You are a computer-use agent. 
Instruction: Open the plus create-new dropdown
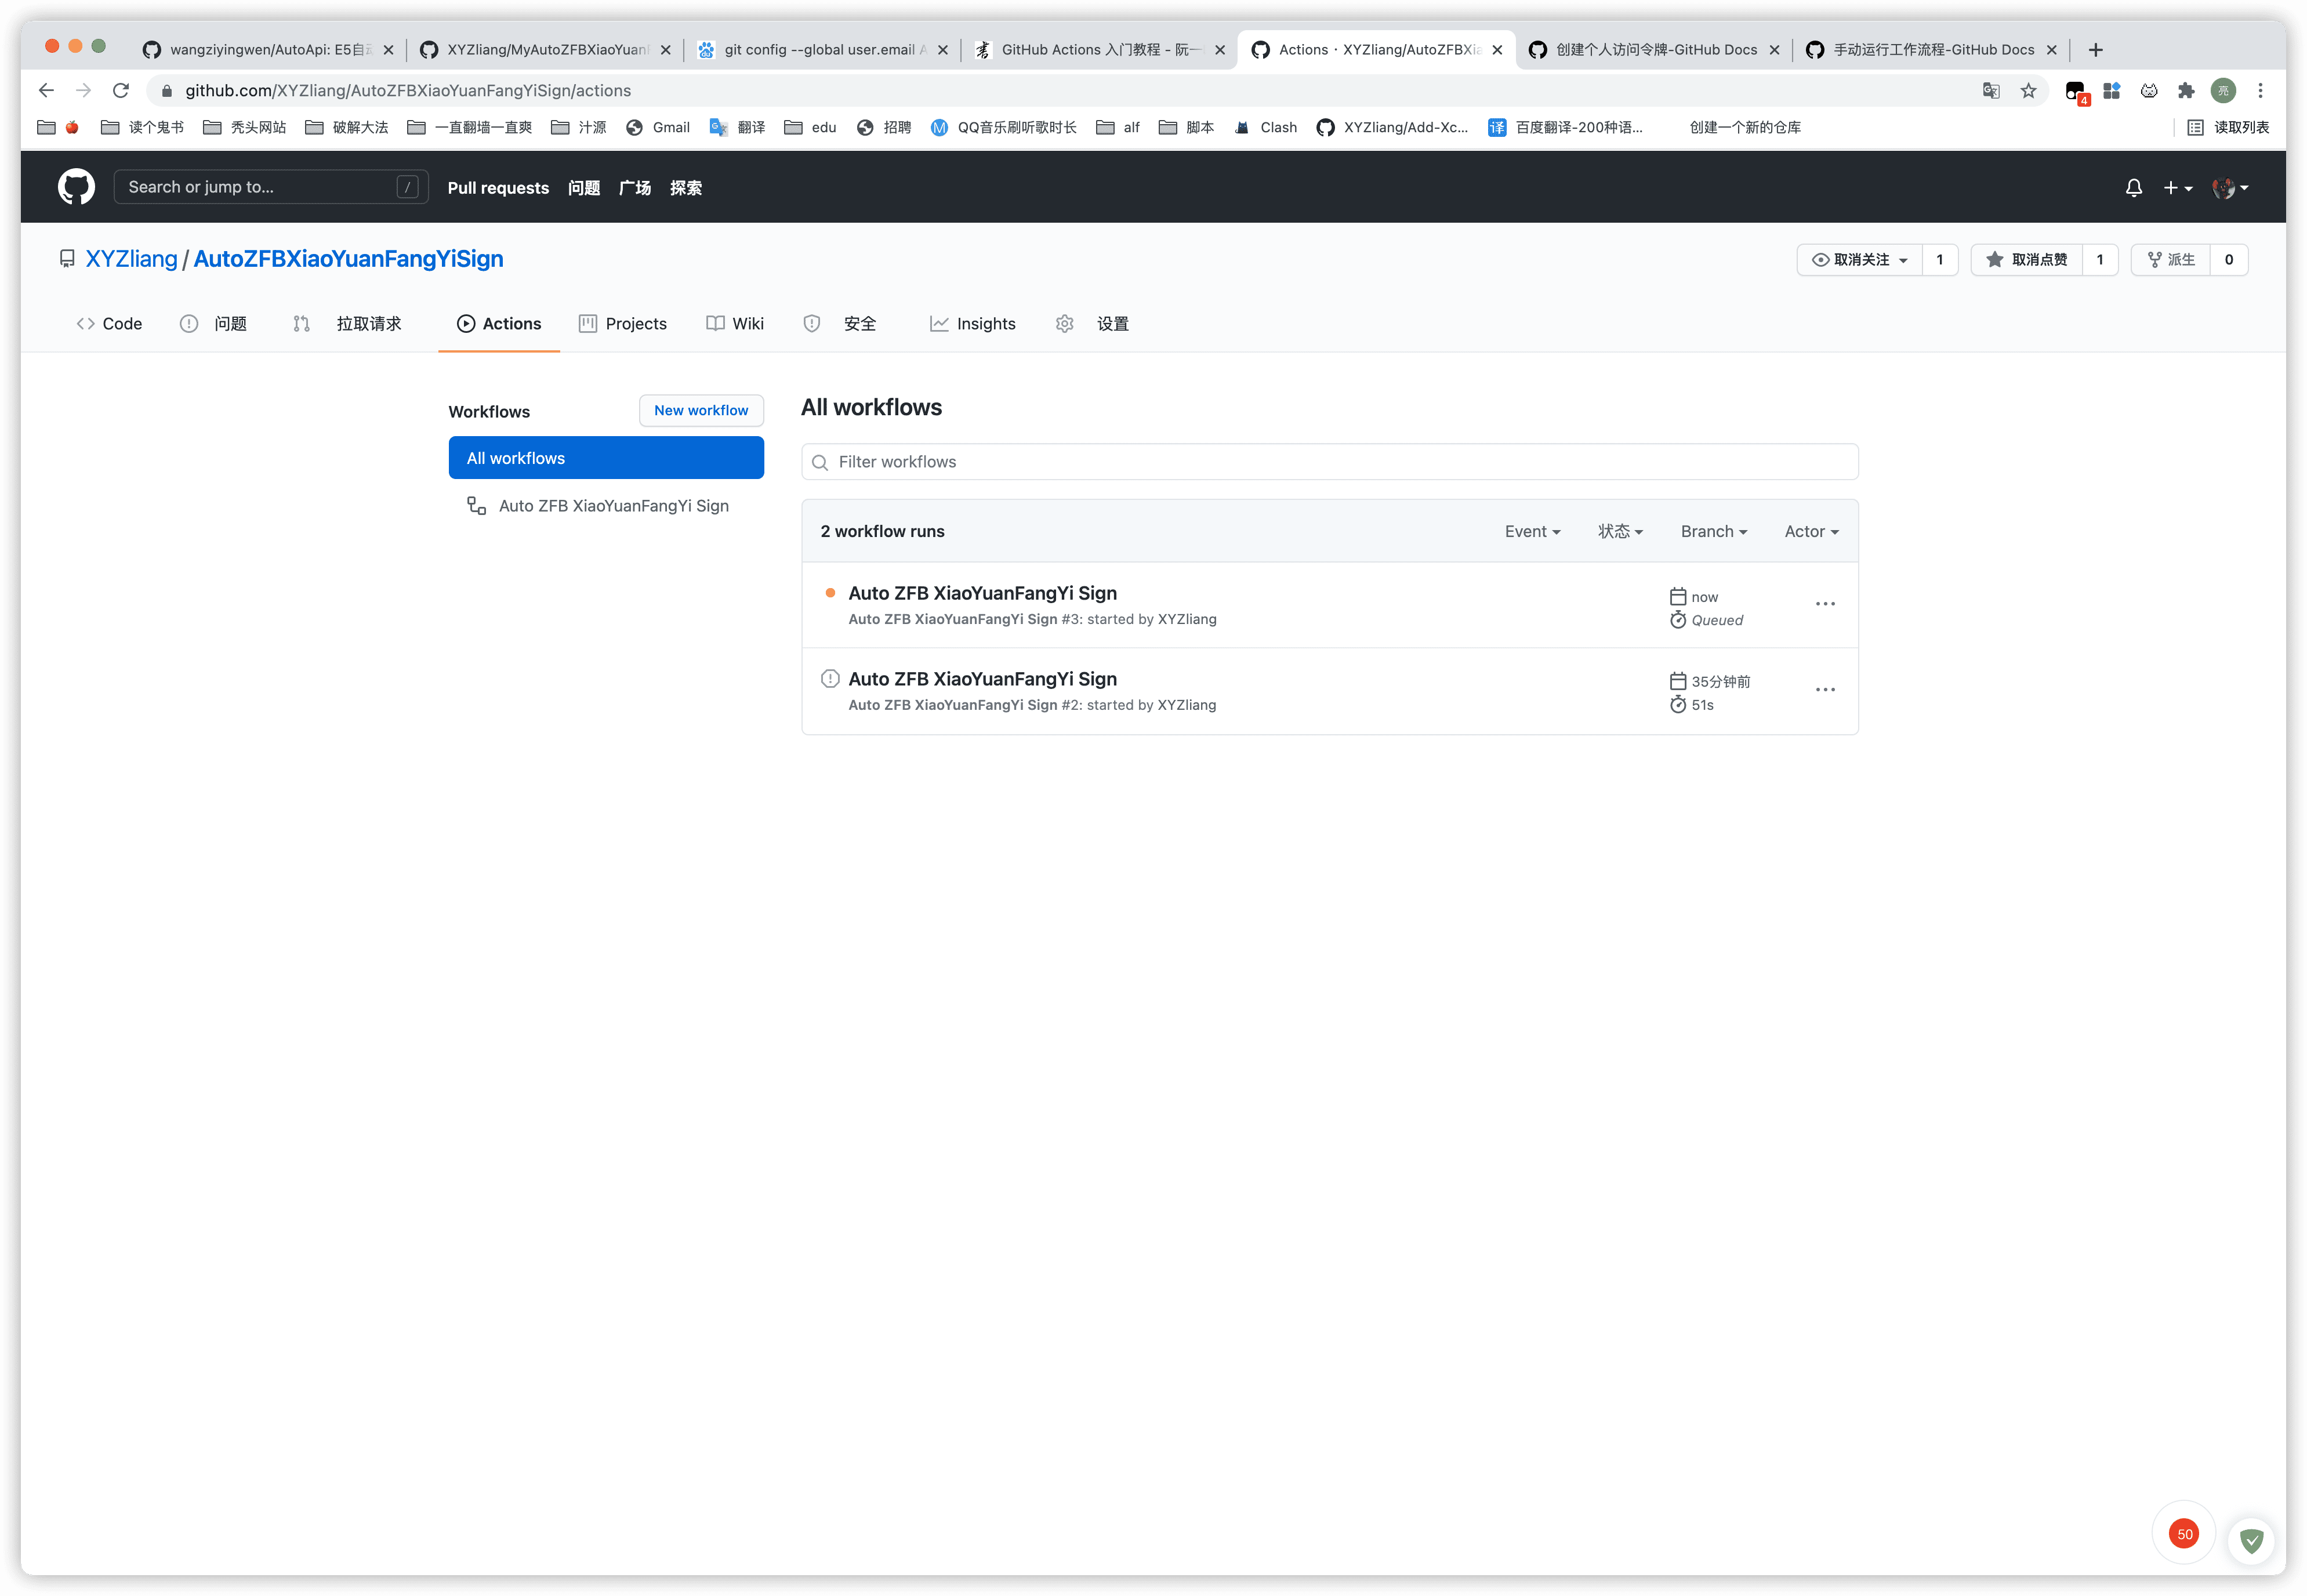pyautogui.click(x=2177, y=188)
